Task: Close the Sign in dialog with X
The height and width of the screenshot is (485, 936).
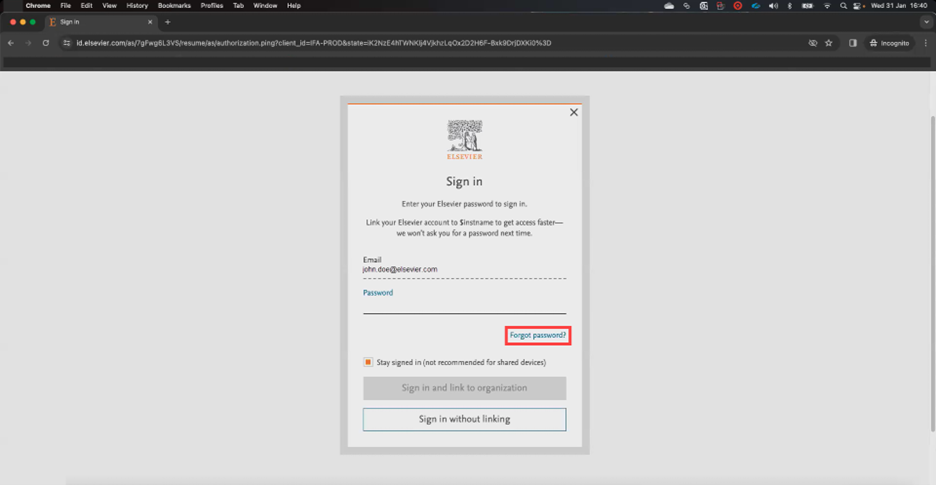Action: pyautogui.click(x=574, y=112)
